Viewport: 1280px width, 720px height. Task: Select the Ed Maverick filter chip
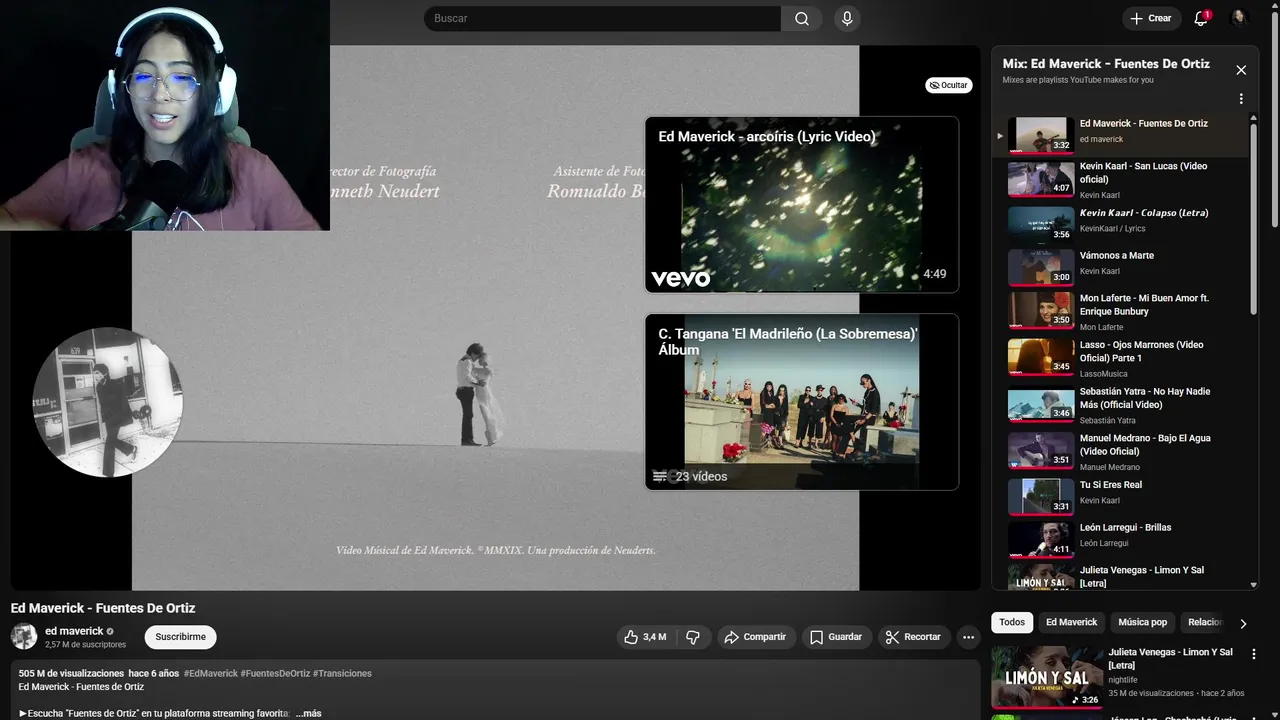click(1071, 622)
